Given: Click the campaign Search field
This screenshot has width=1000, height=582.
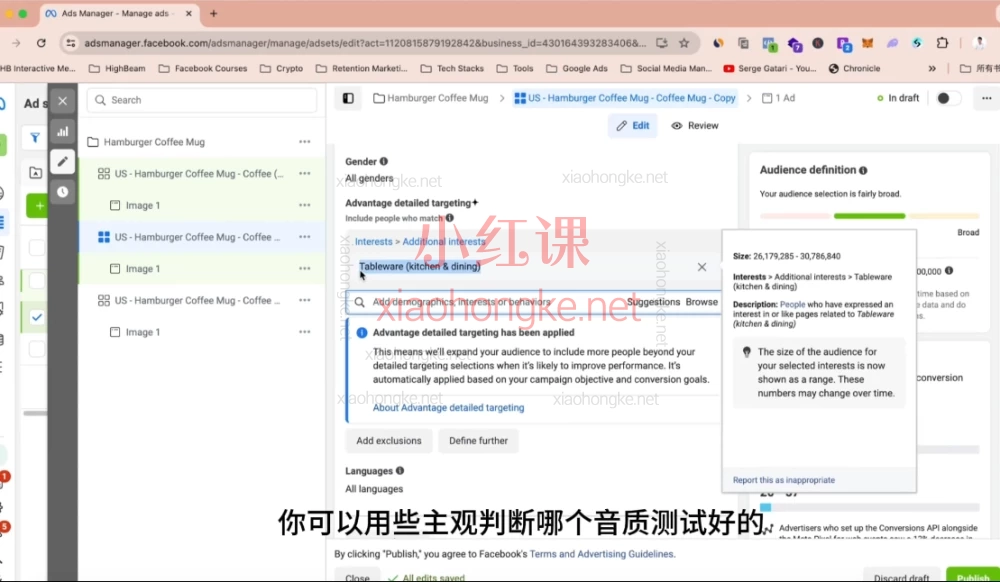Looking at the screenshot, I should click(202, 100).
